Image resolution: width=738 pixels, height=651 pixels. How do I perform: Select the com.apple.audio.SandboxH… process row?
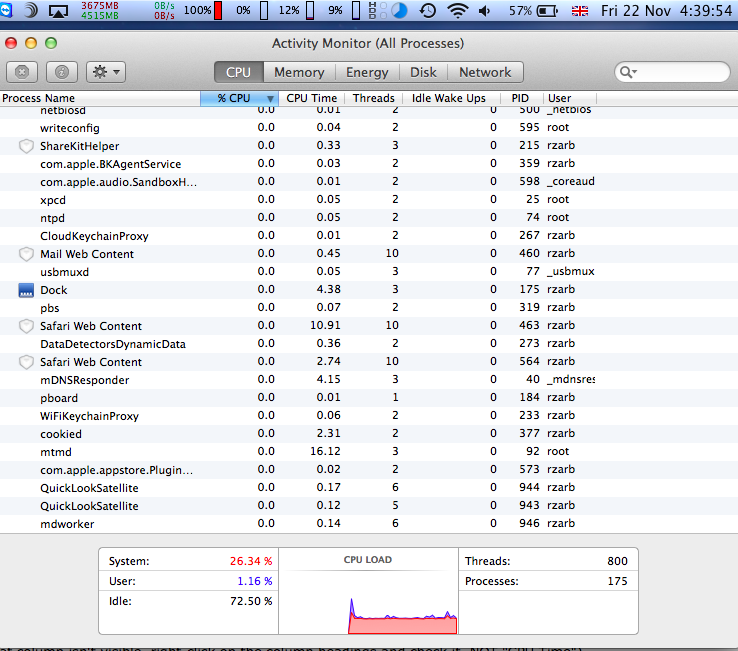coord(369,182)
